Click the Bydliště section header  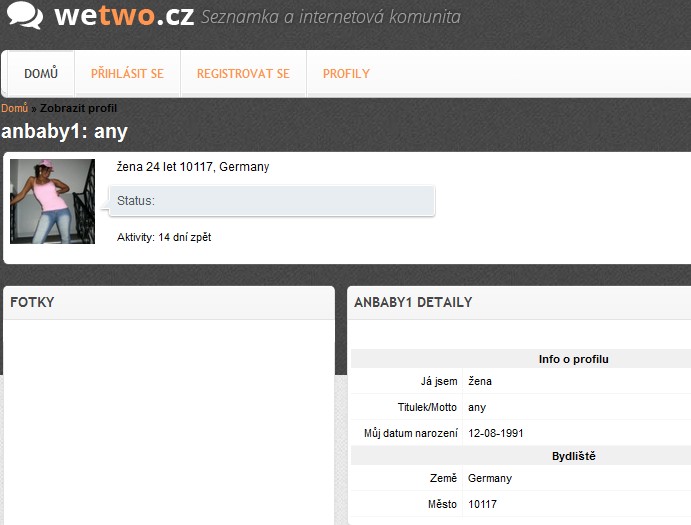(x=573, y=456)
